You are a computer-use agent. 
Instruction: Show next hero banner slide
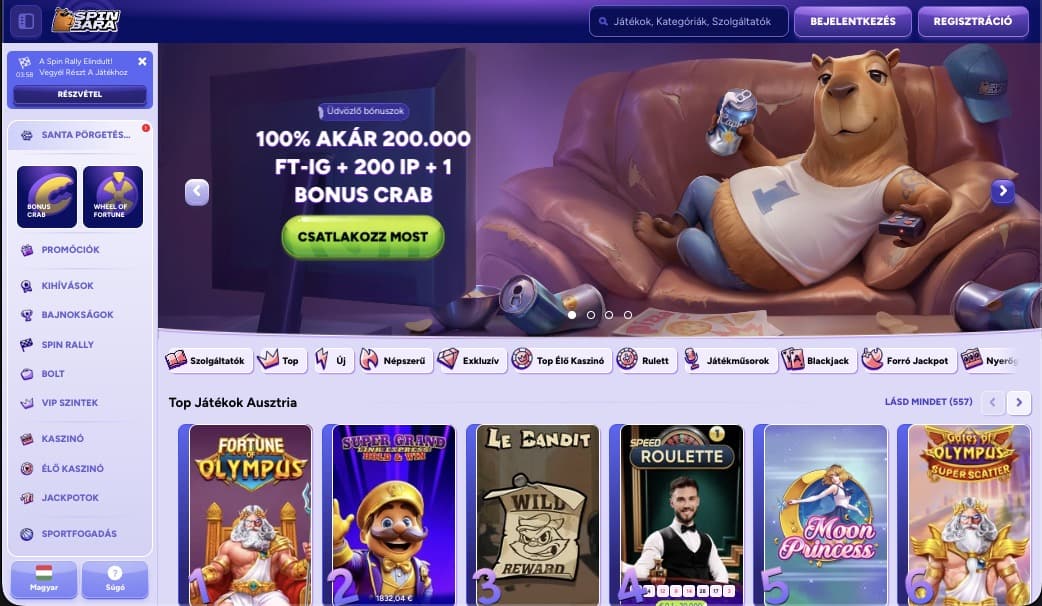(1003, 191)
